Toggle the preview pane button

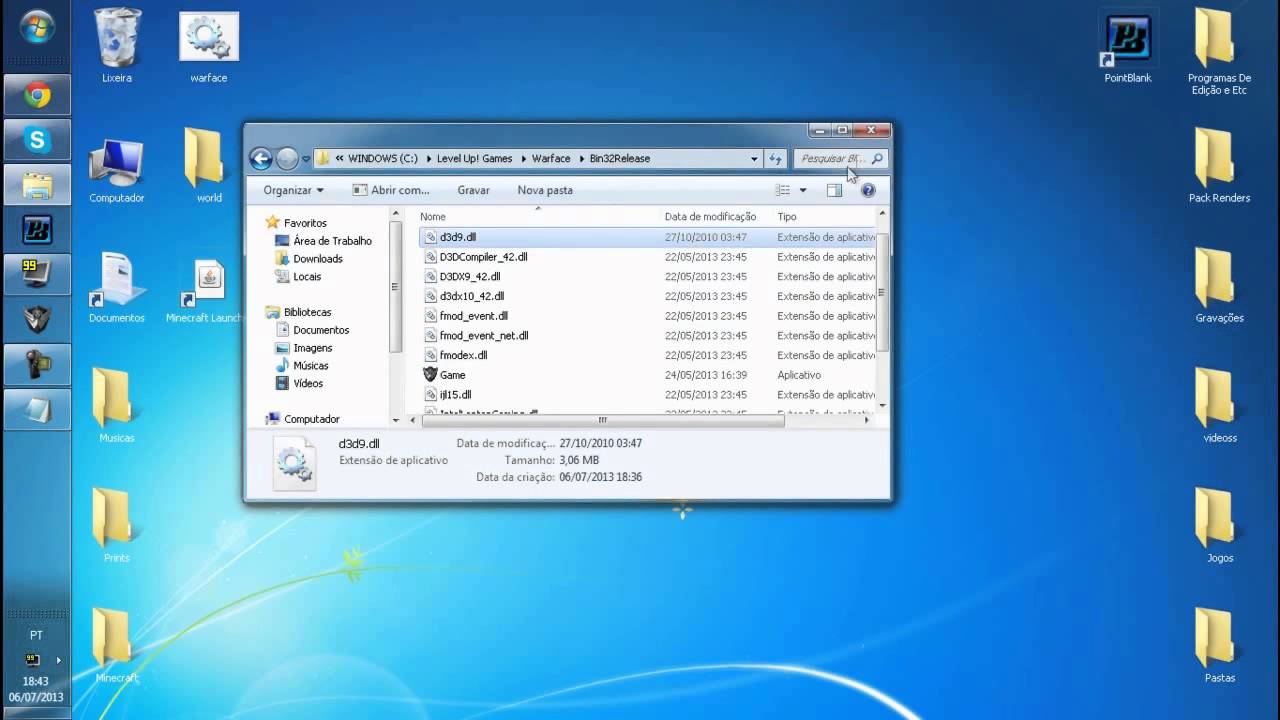coord(834,190)
